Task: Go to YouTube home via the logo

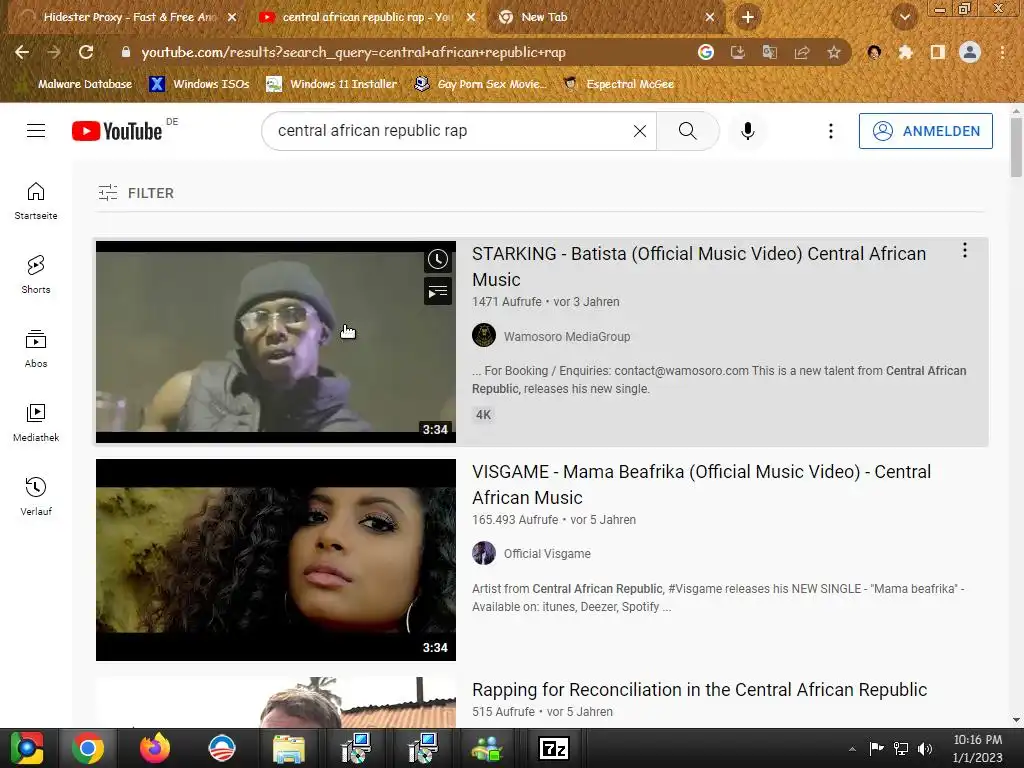Action: point(117,131)
